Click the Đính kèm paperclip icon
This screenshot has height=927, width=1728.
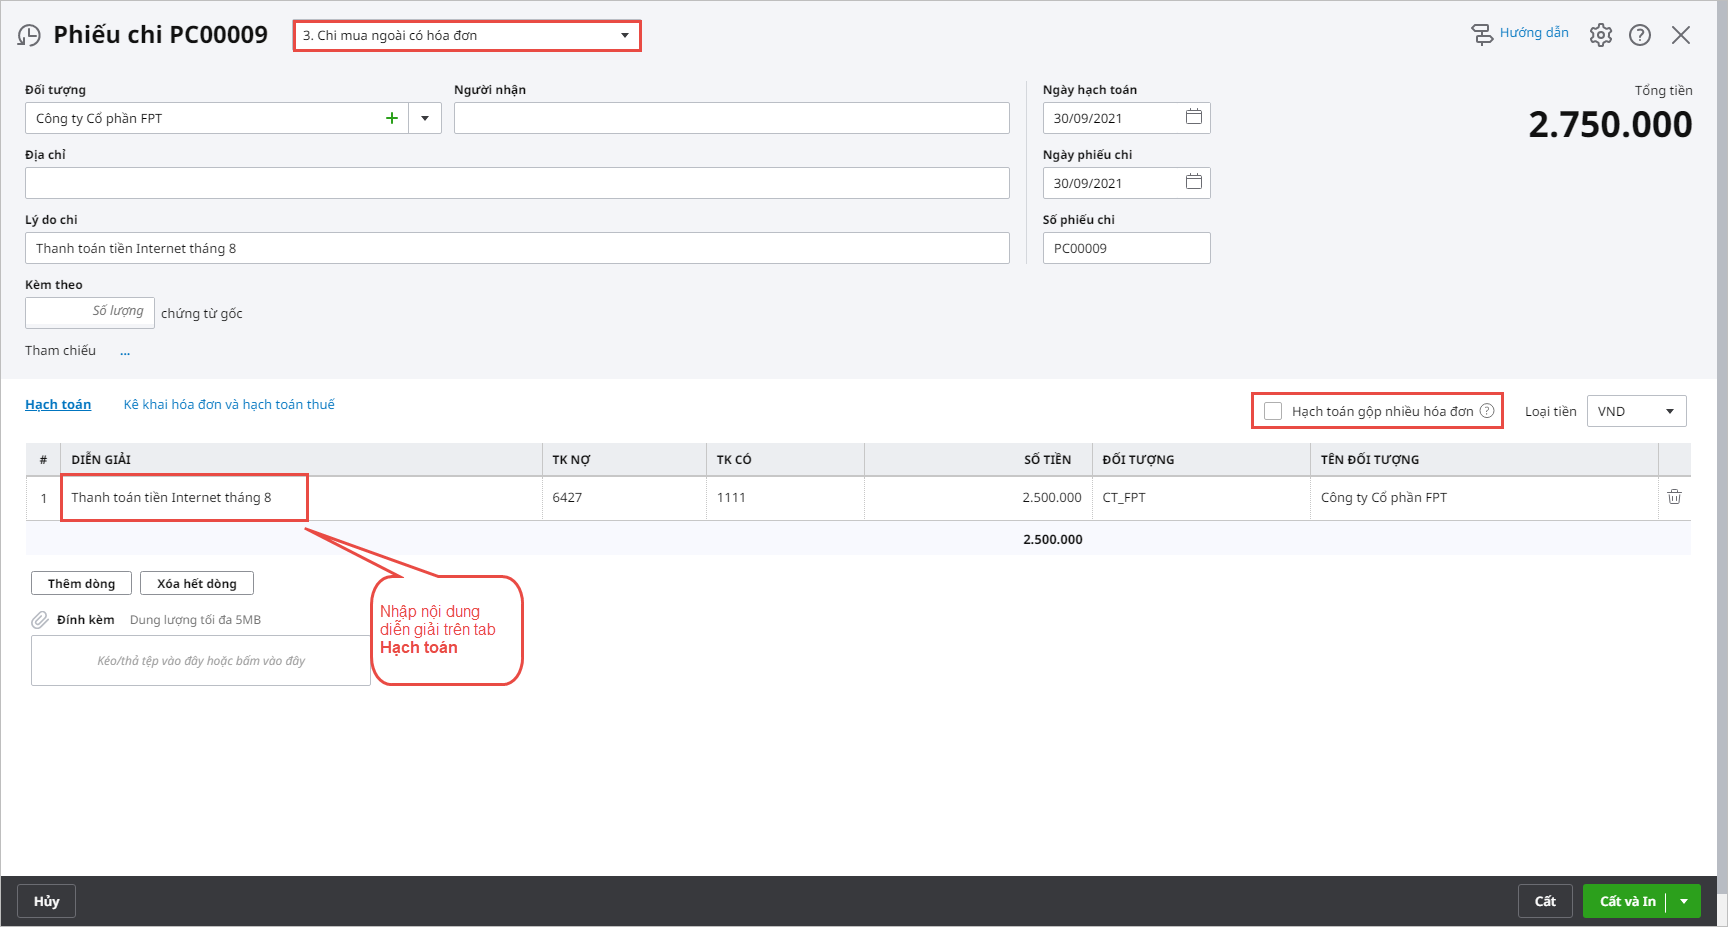click(40, 620)
